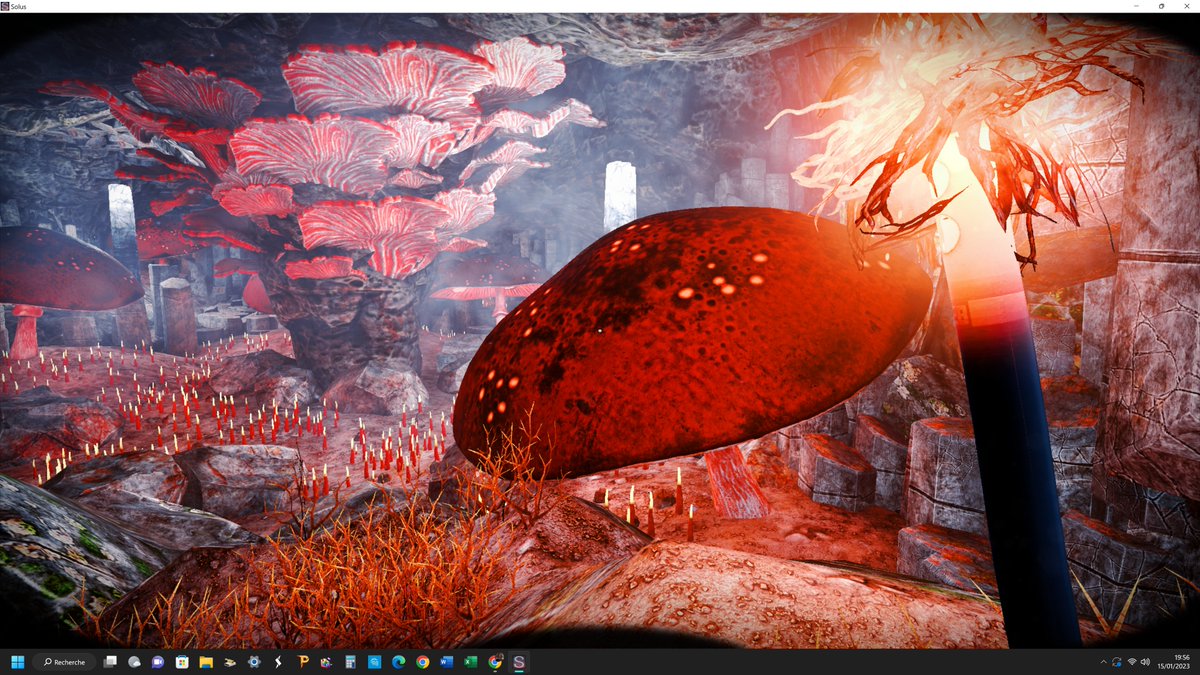Viewport: 1200px width, 675px height.
Task: Open Microsoft Word from the taskbar
Action: tap(446, 662)
